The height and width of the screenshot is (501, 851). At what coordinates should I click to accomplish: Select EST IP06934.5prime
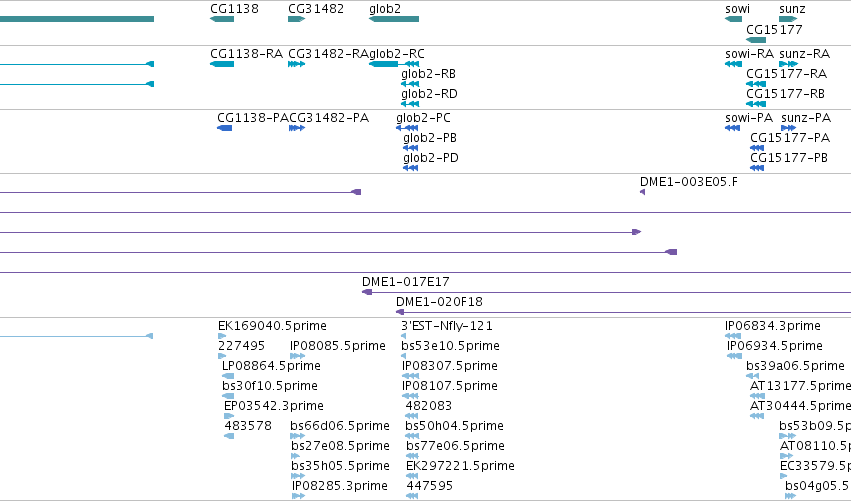pyautogui.click(x=734, y=357)
